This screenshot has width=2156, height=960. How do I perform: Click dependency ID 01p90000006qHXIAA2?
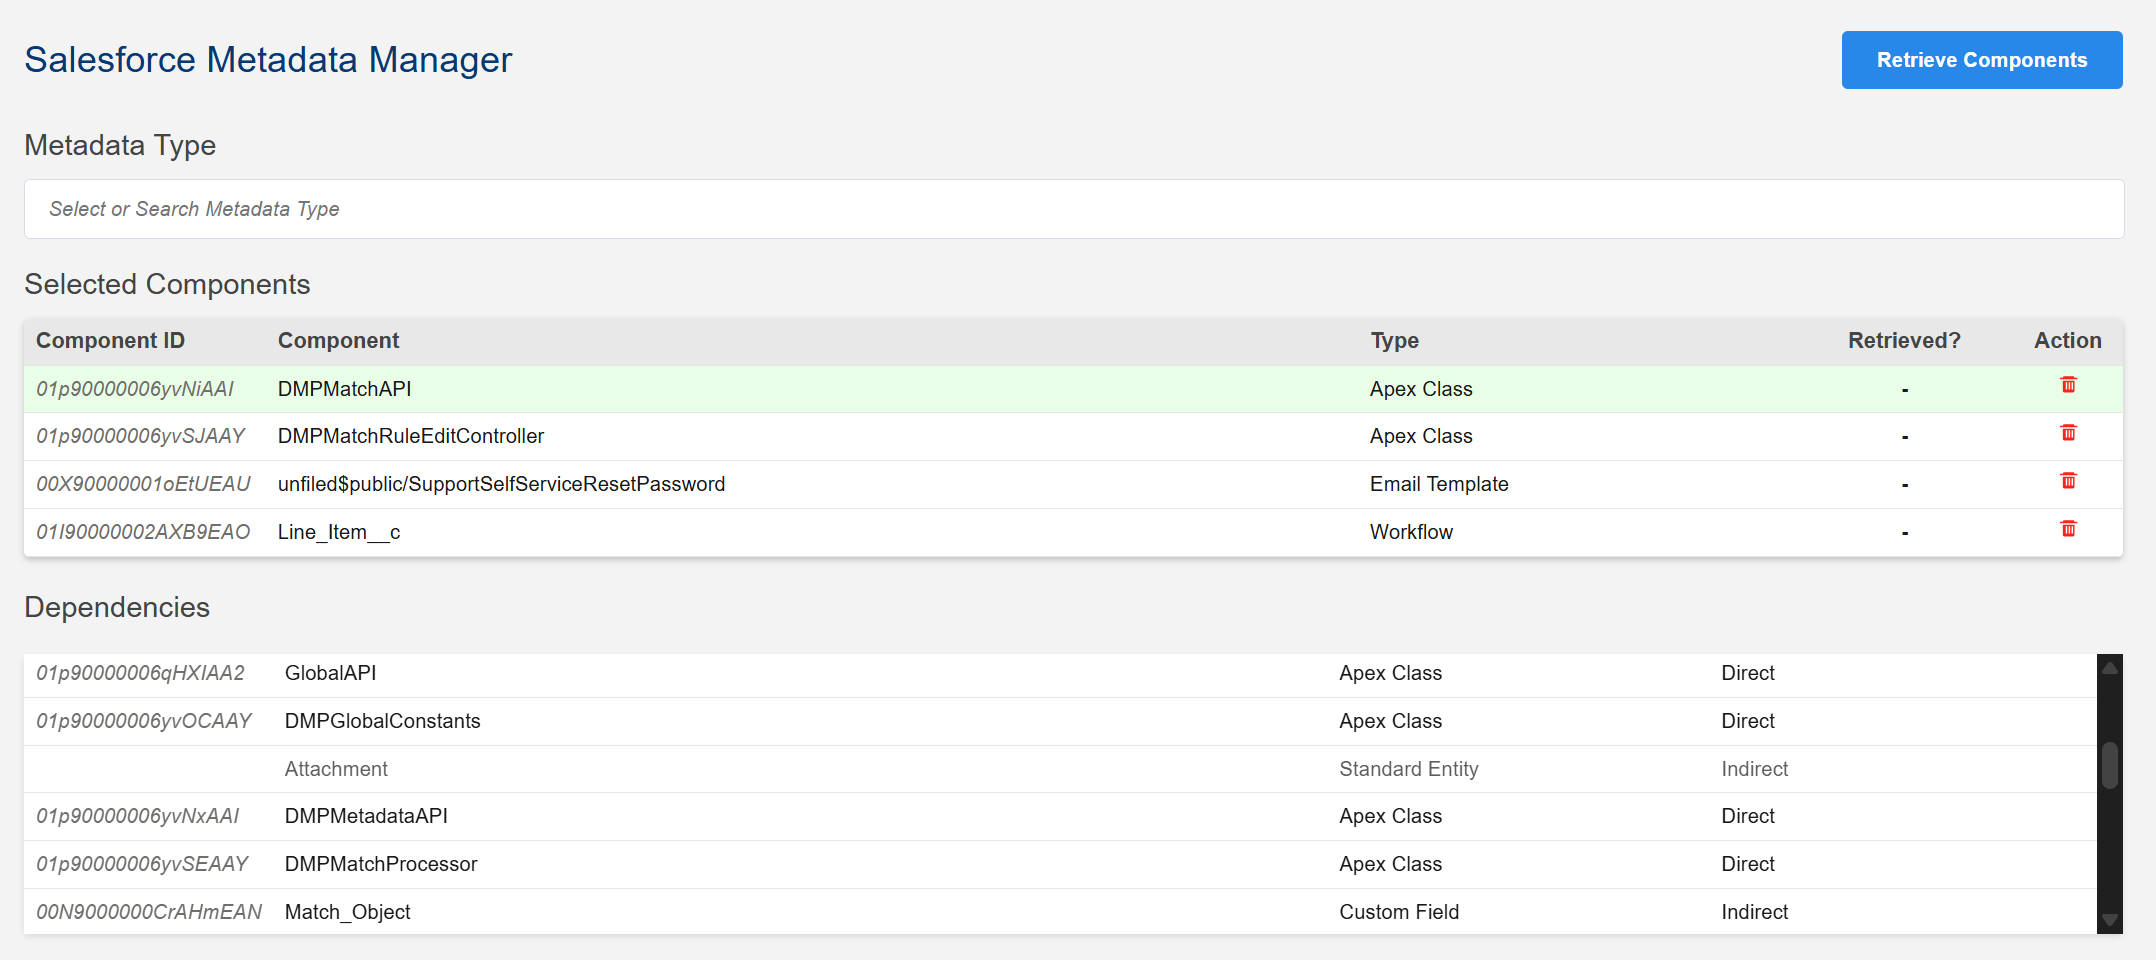click(140, 673)
